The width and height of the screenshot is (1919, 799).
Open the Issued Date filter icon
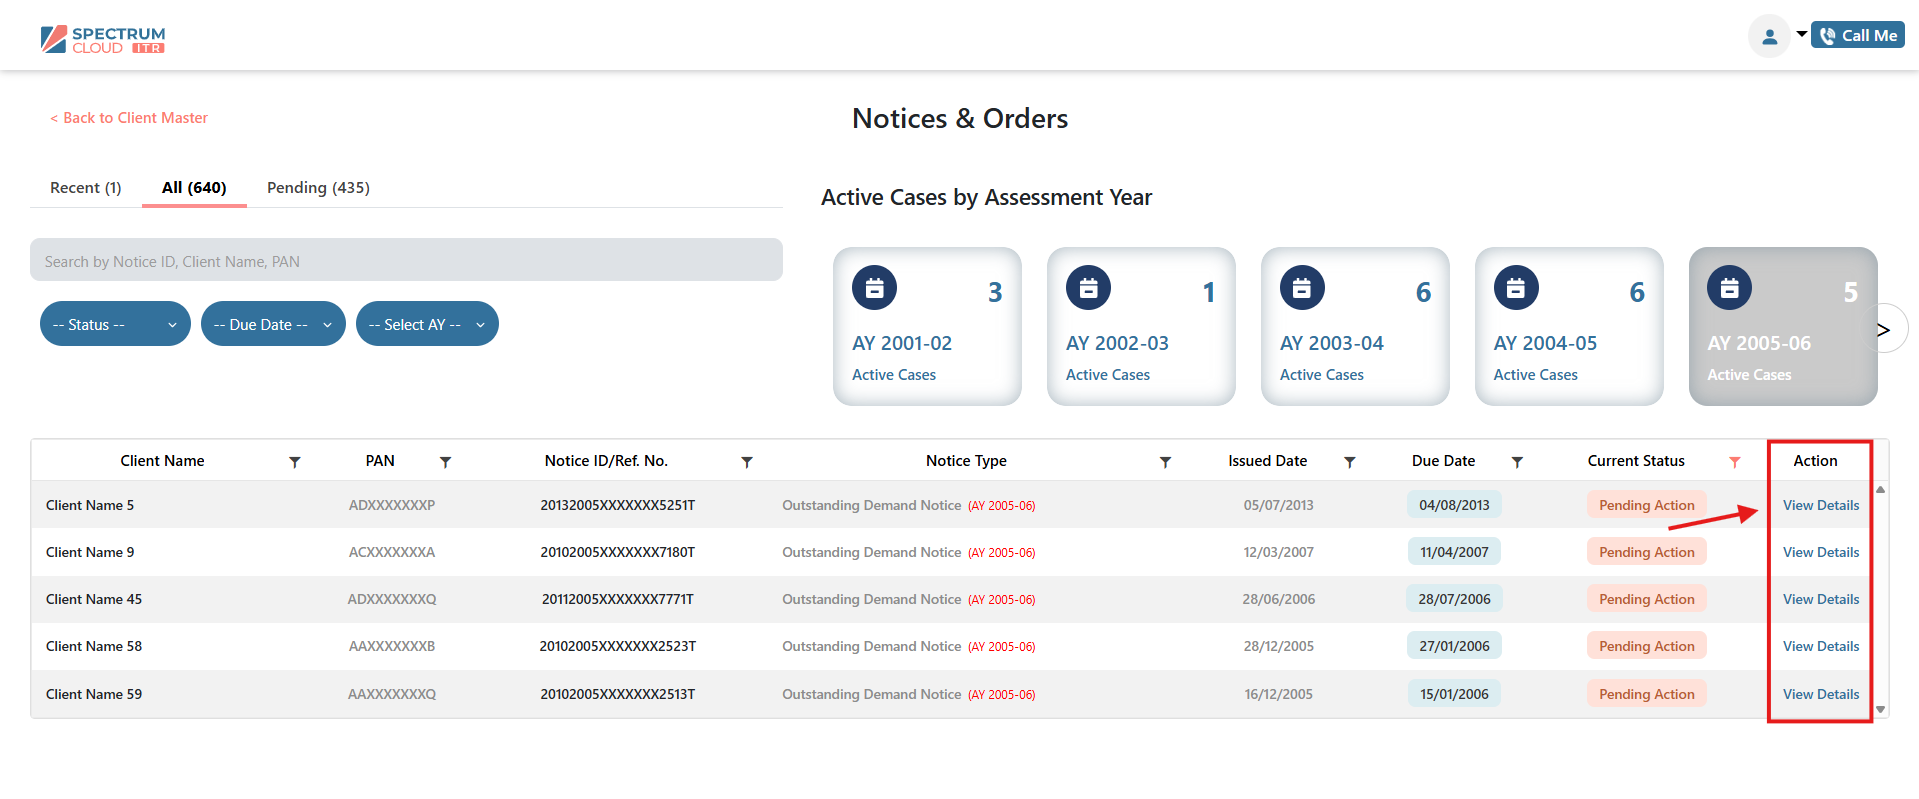pos(1349,462)
